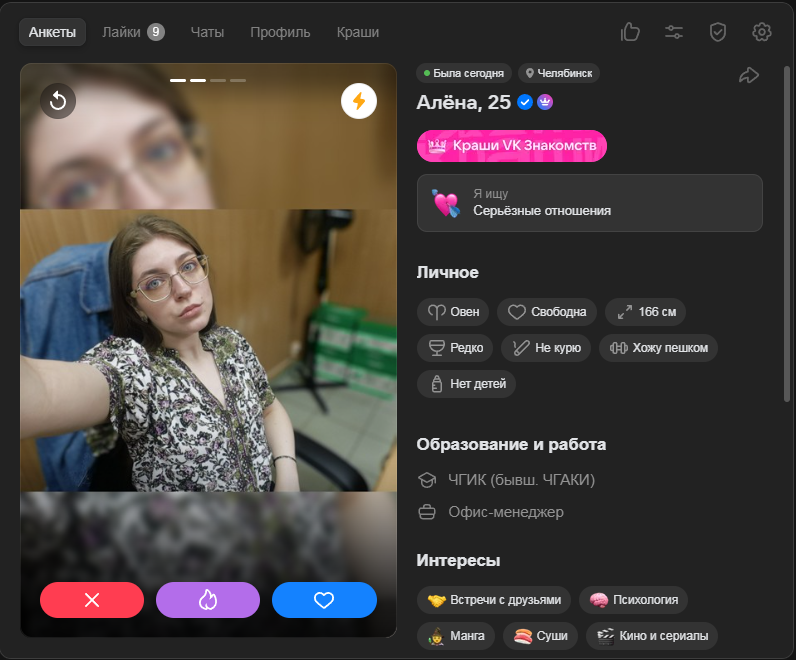
Task: Click the Встречи с друзьями interest chip
Action: click(x=494, y=600)
